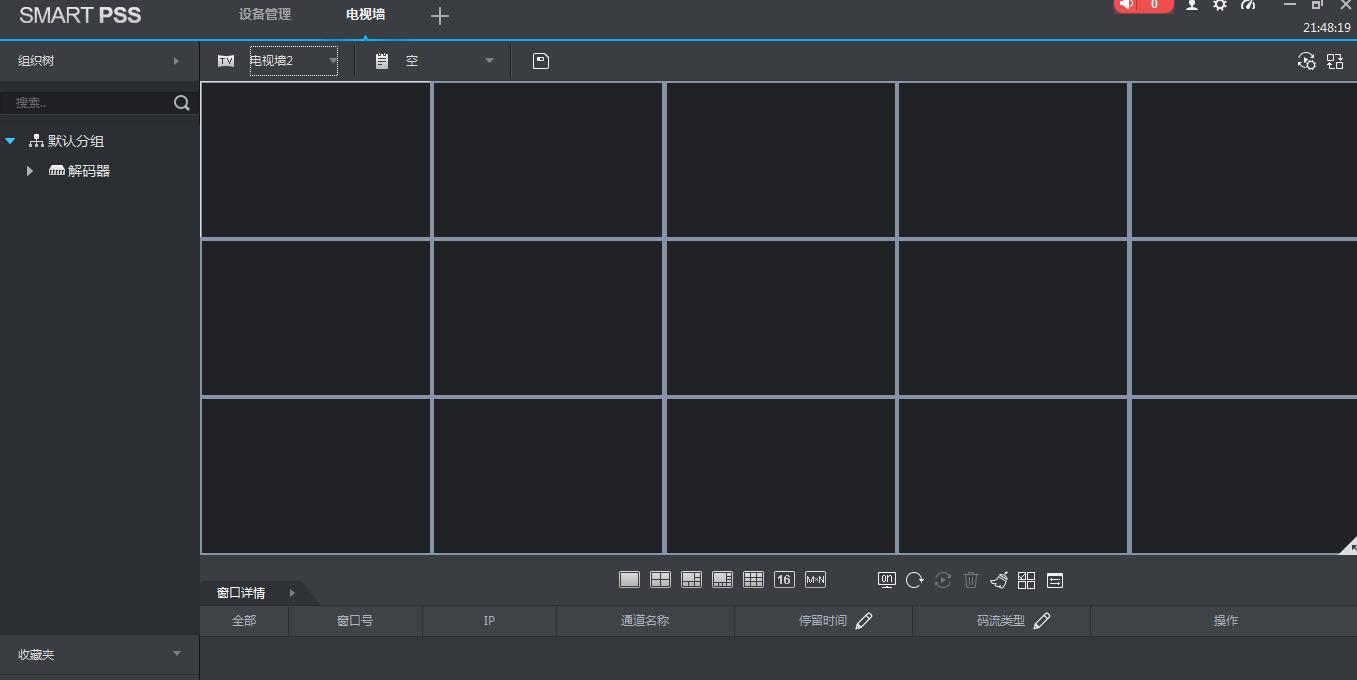The height and width of the screenshot is (680, 1357).
Task: Select the nine-window grid layout icon
Action: pyautogui.click(x=753, y=580)
